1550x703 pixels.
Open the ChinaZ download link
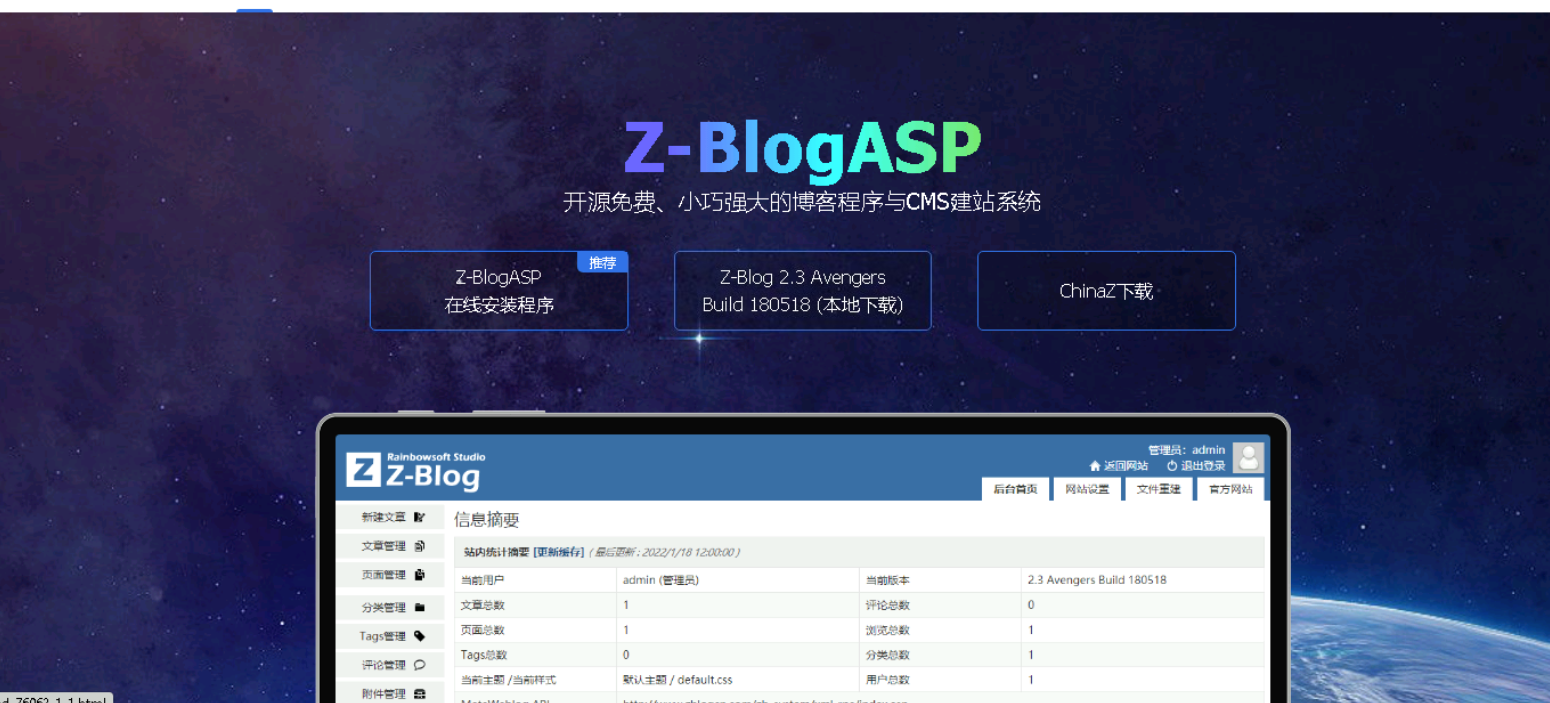pos(1106,290)
